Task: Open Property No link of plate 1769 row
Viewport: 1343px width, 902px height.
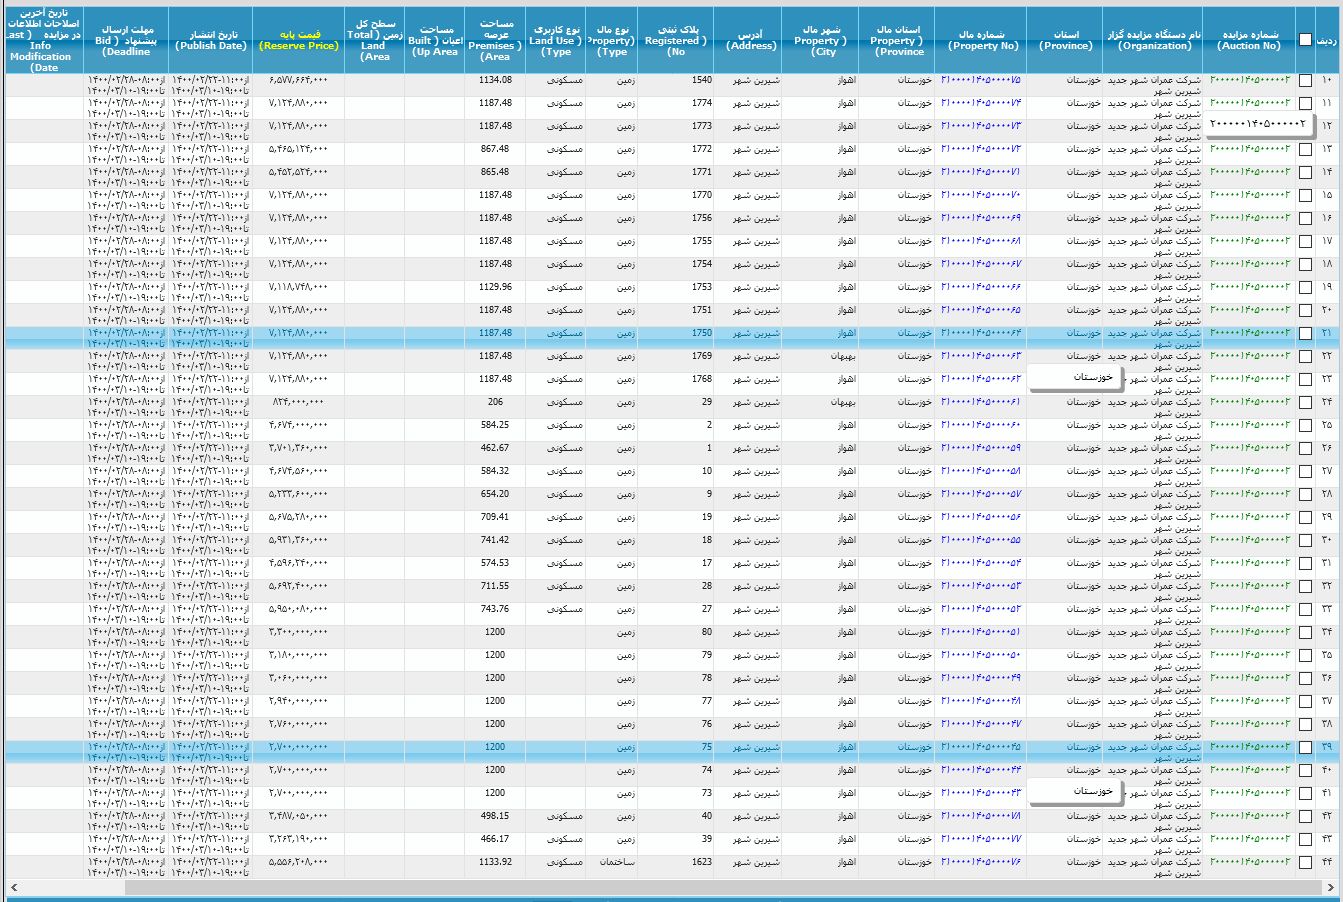Action: point(981,356)
